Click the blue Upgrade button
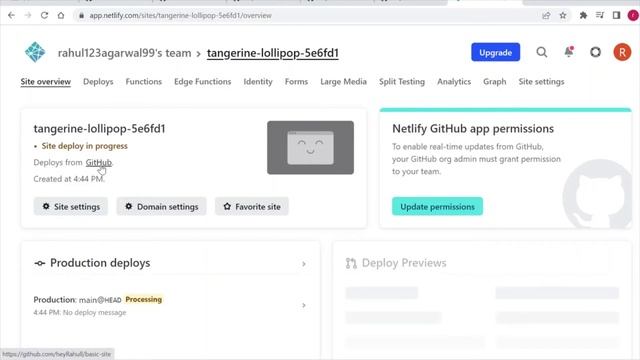Viewport: 640px width, 360px height. click(x=496, y=52)
